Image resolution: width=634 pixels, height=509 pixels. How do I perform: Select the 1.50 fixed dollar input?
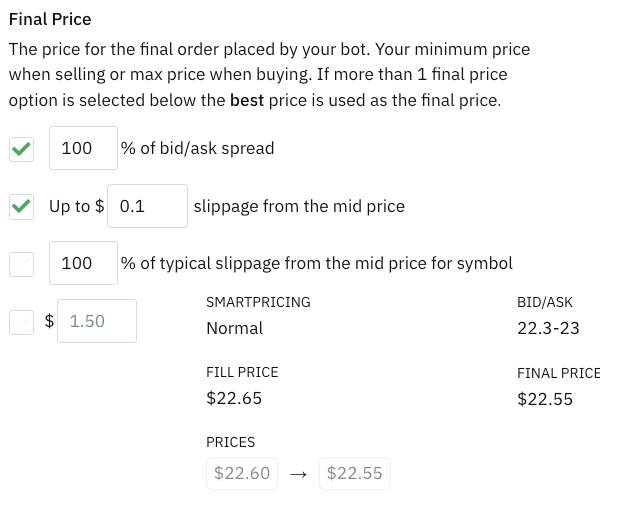click(x=97, y=321)
